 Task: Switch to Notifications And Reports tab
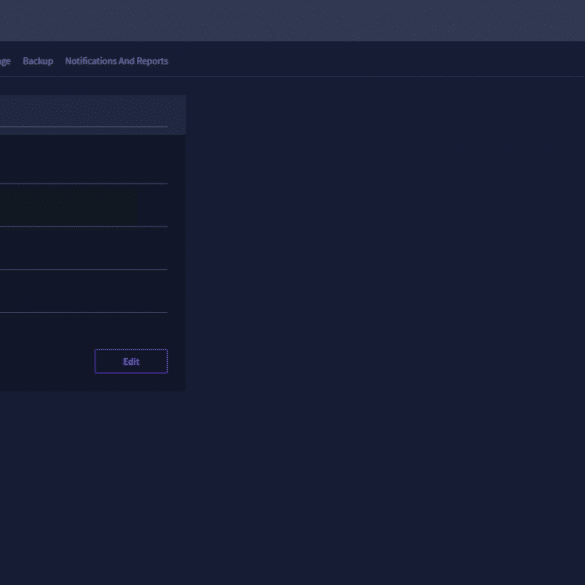pyautogui.click(x=116, y=61)
